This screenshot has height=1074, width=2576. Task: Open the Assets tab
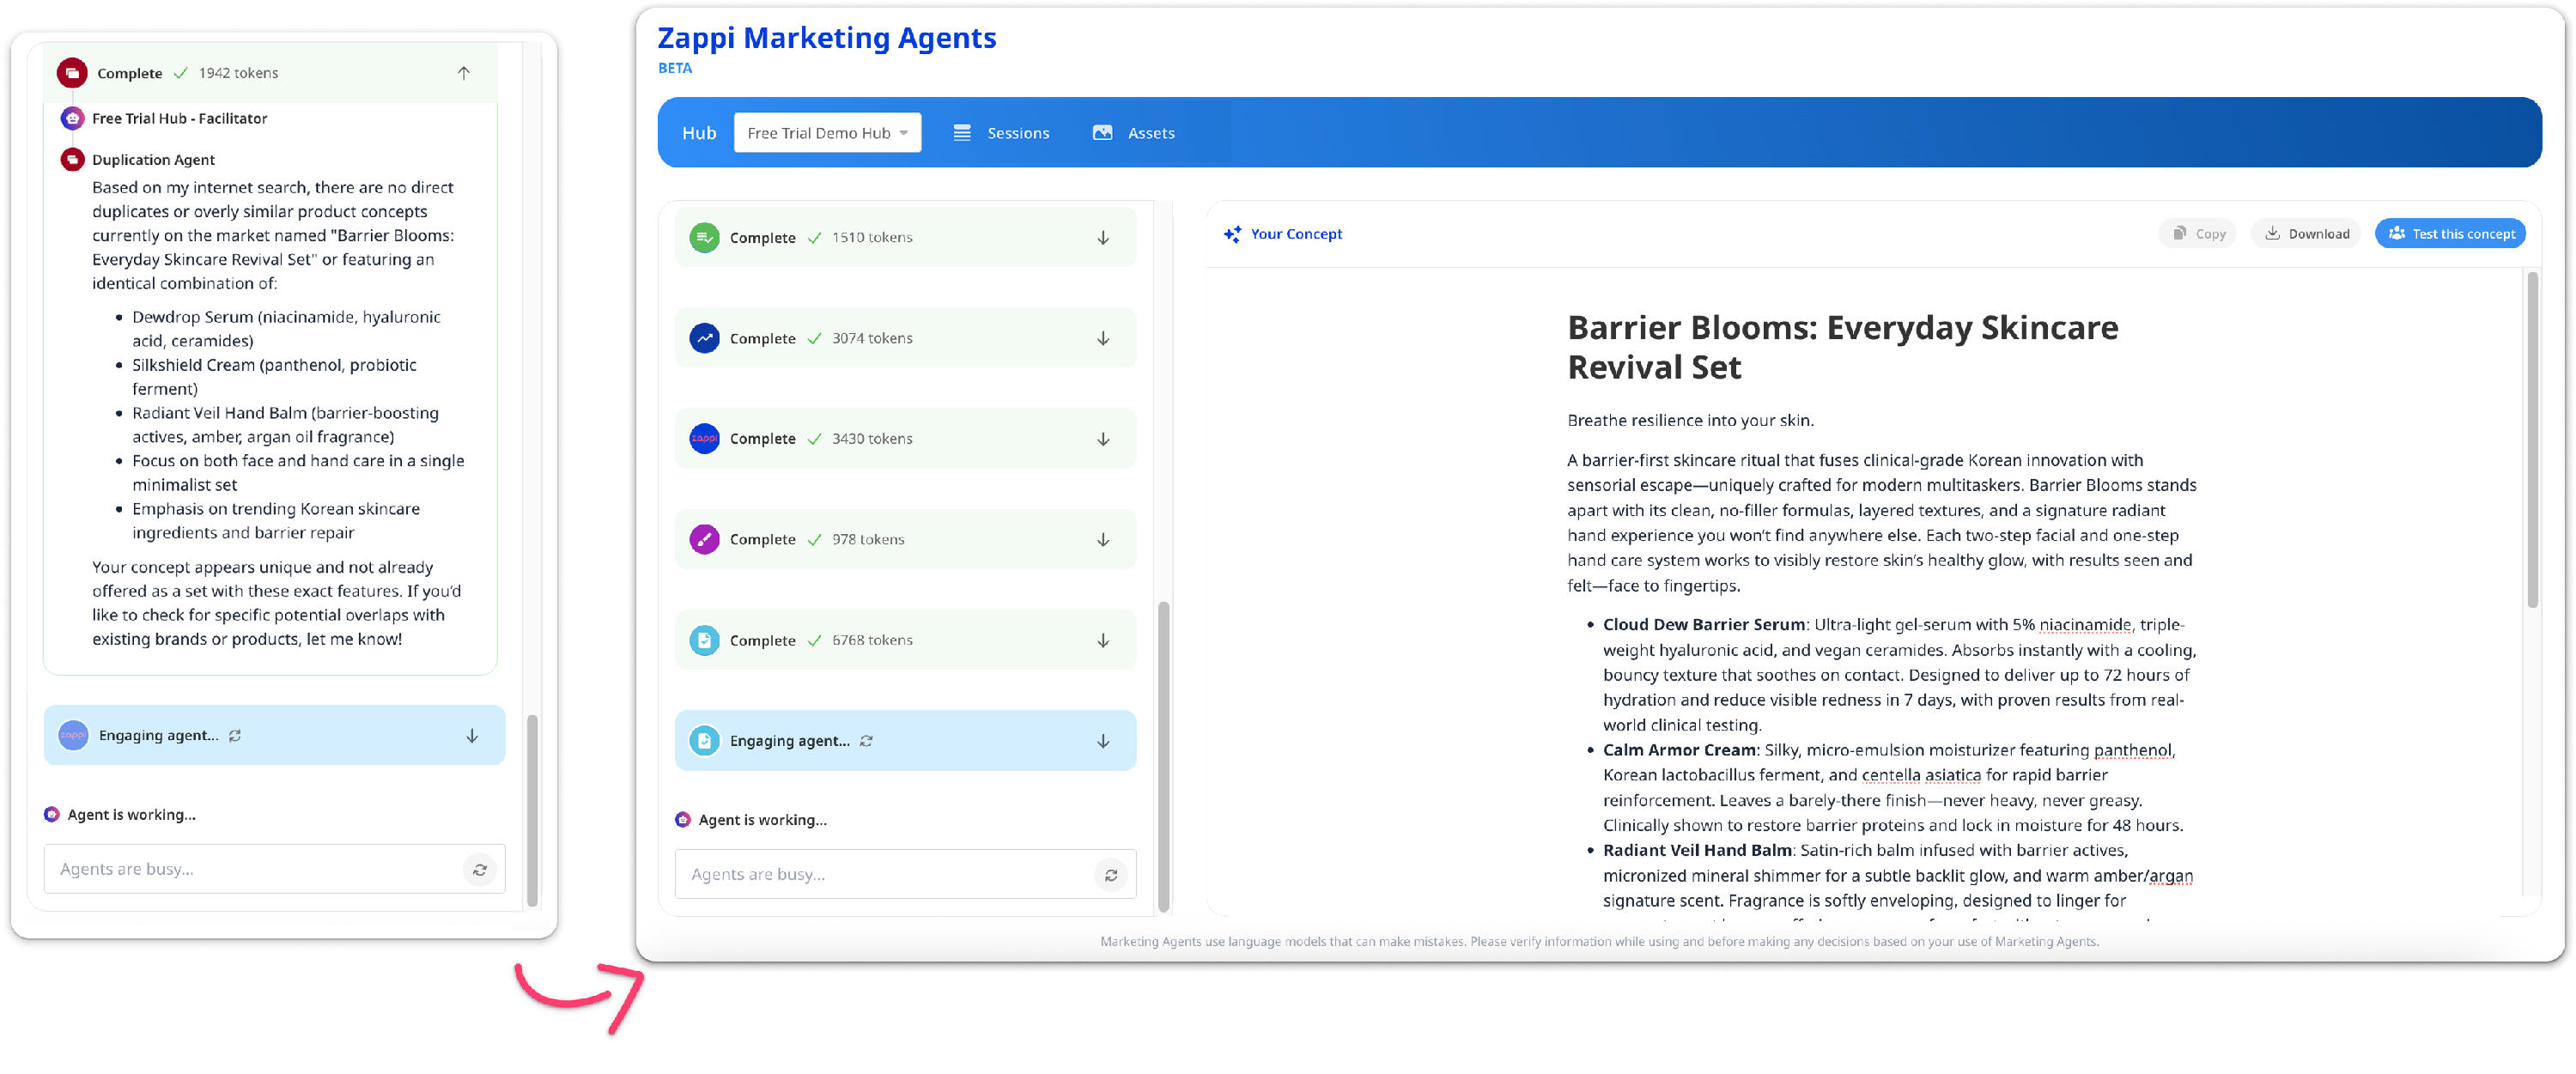click(1134, 132)
